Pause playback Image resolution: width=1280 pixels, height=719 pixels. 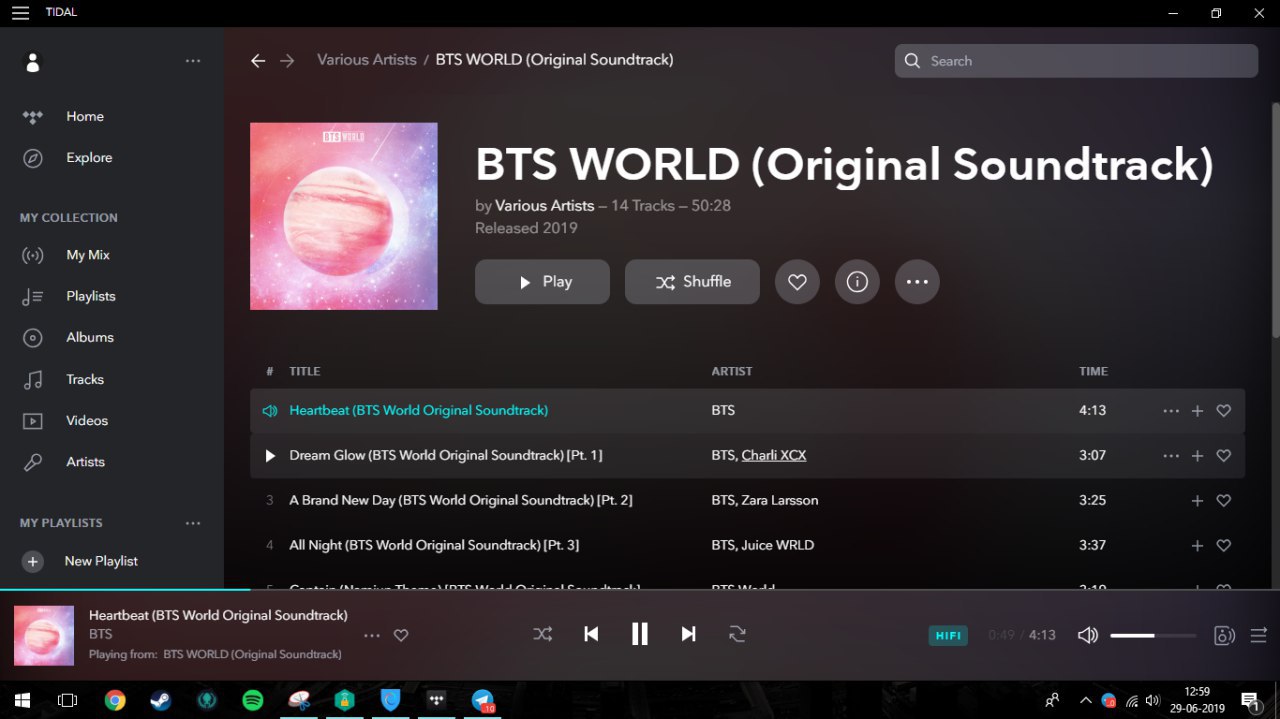click(x=640, y=634)
